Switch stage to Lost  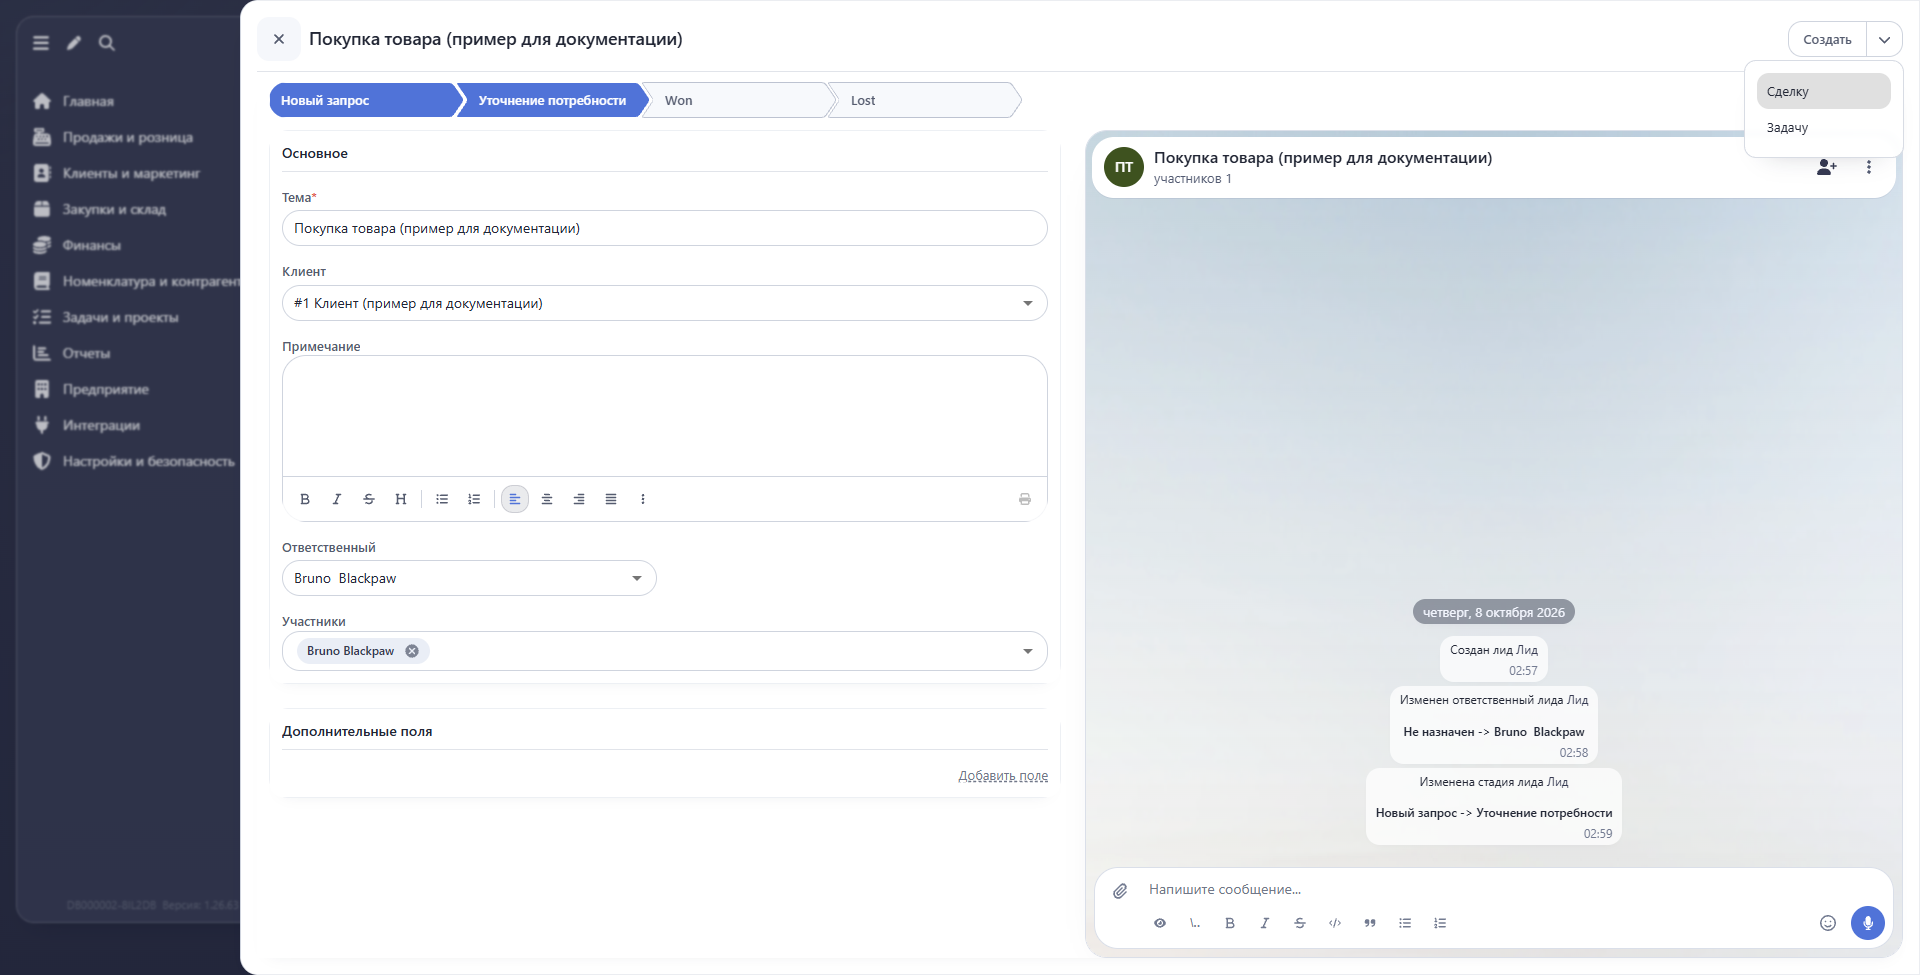pyautogui.click(x=924, y=100)
